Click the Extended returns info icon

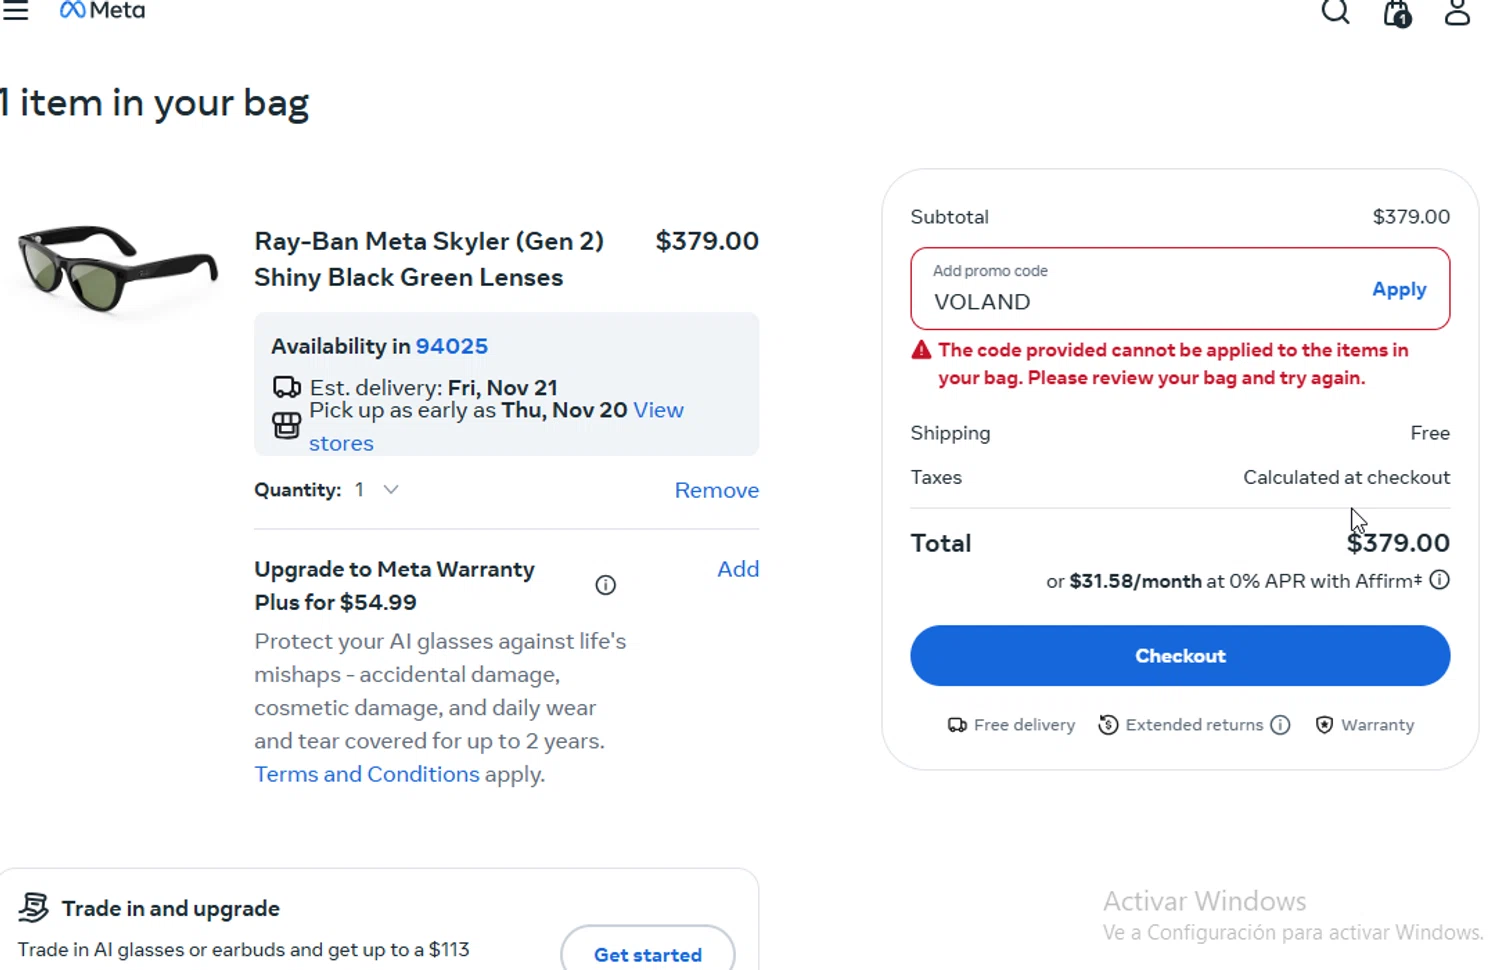tap(1280, 725)
